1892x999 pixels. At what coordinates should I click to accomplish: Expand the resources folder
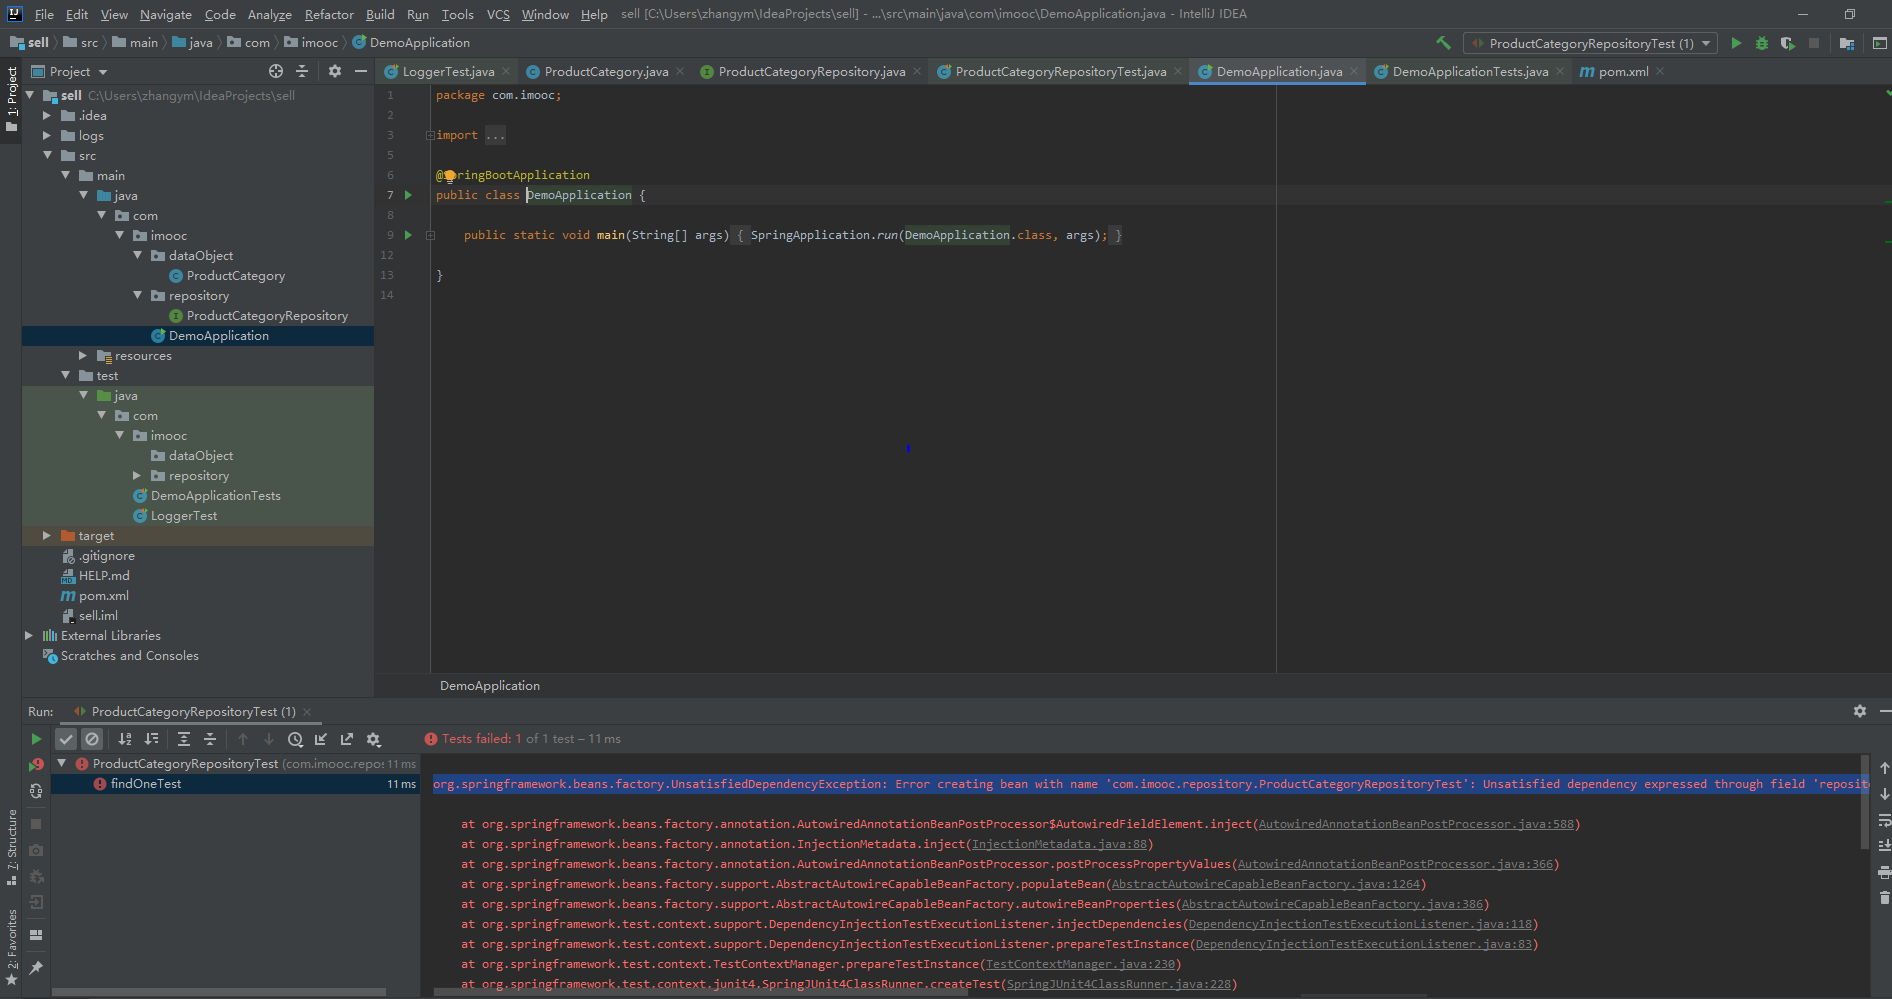pyautogui.click(x=83, y=355)
